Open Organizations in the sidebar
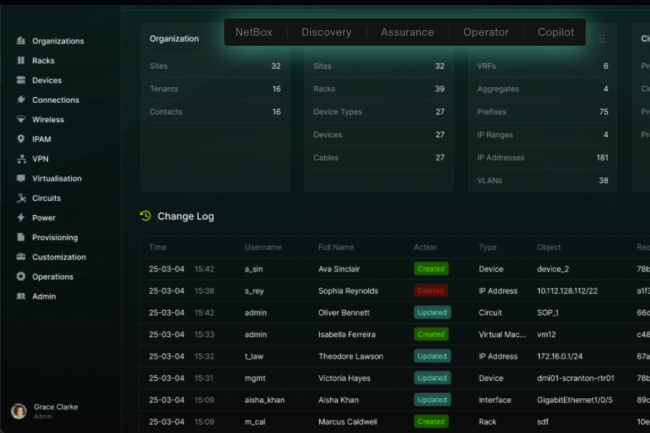The width and height of the screenshot is (650, 433). (58, 41)
